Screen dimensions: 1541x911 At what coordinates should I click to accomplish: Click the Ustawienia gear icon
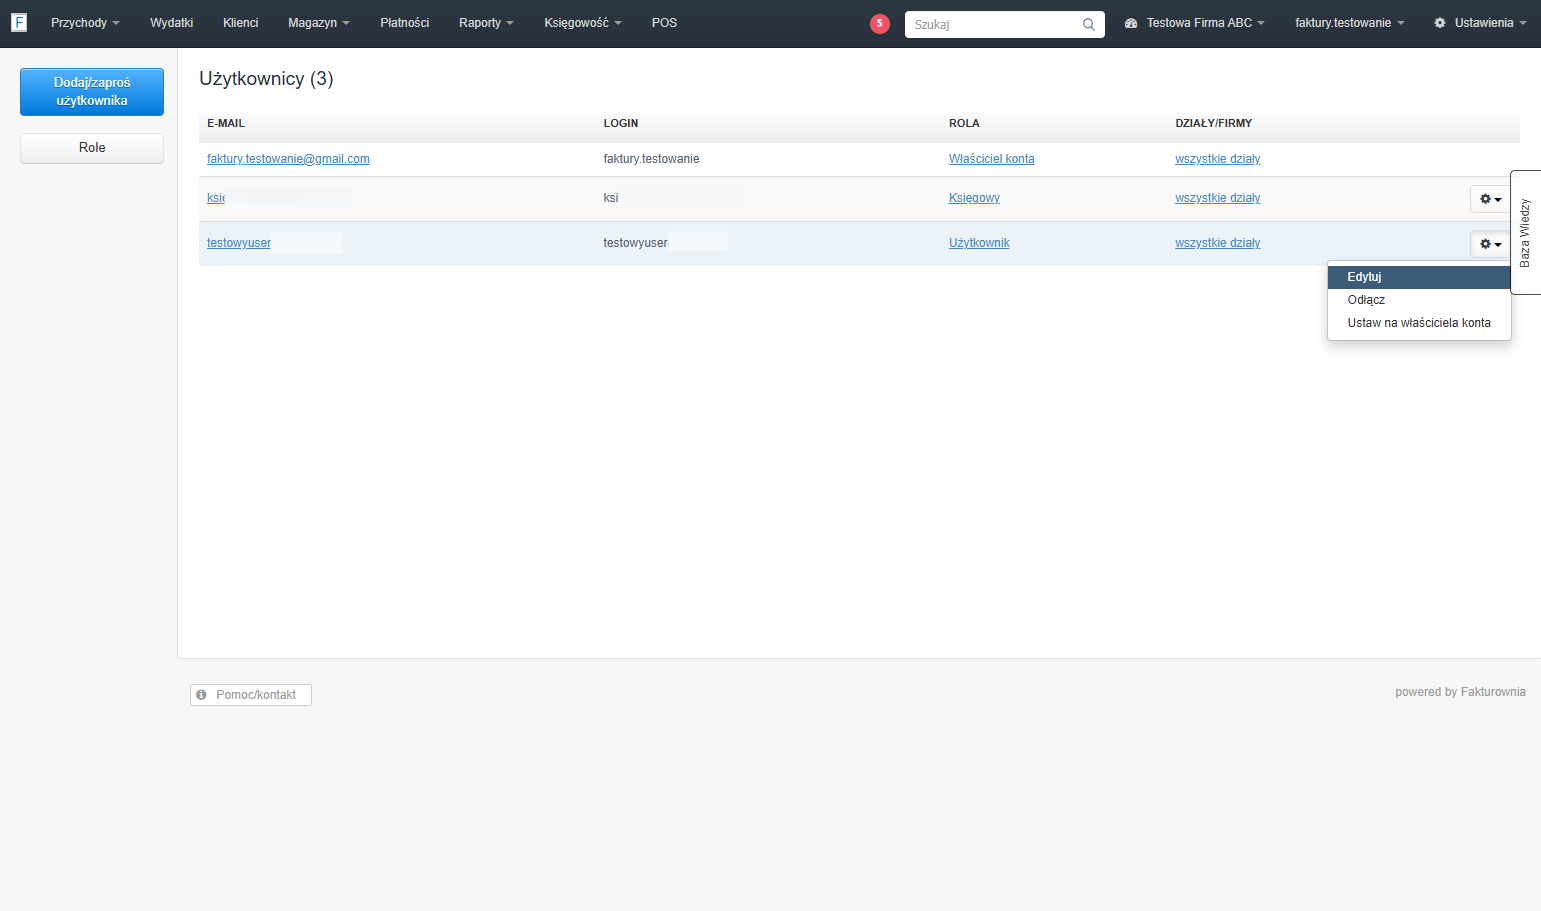click(x=1440, y=23)
